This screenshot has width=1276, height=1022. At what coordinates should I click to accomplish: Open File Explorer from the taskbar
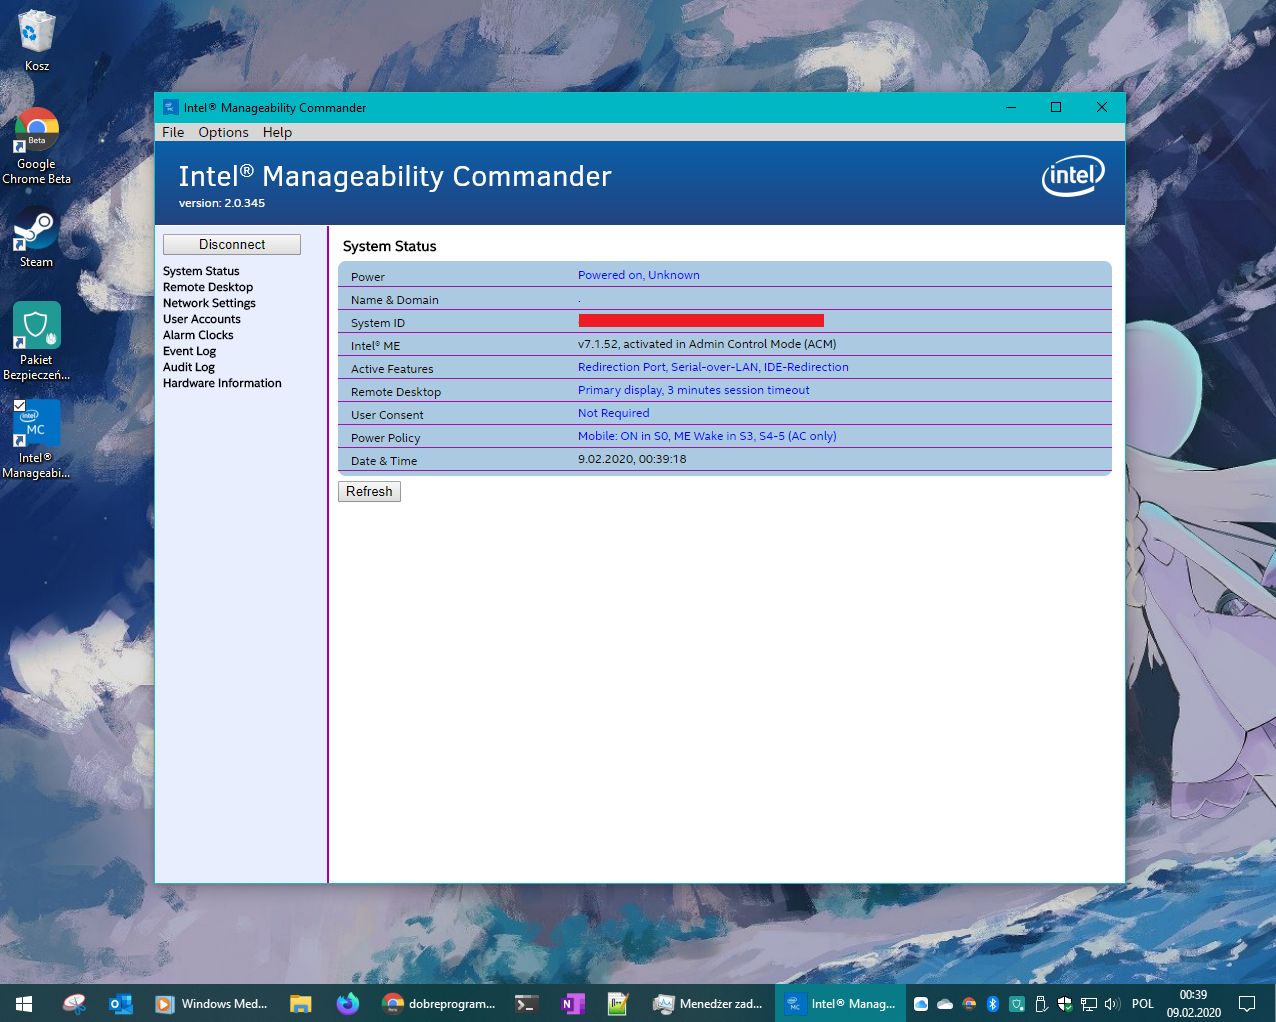[300, 1003]
